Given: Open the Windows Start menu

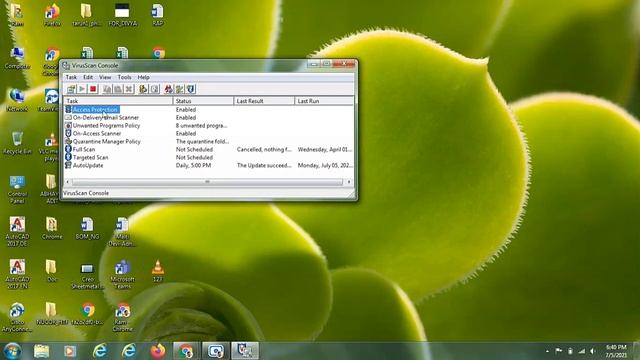Looking at the screenshot, I should coord(12,351).
